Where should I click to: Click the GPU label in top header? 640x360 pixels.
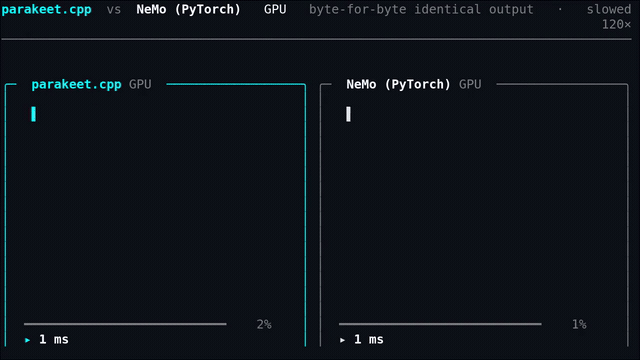[x=275, y=9]
